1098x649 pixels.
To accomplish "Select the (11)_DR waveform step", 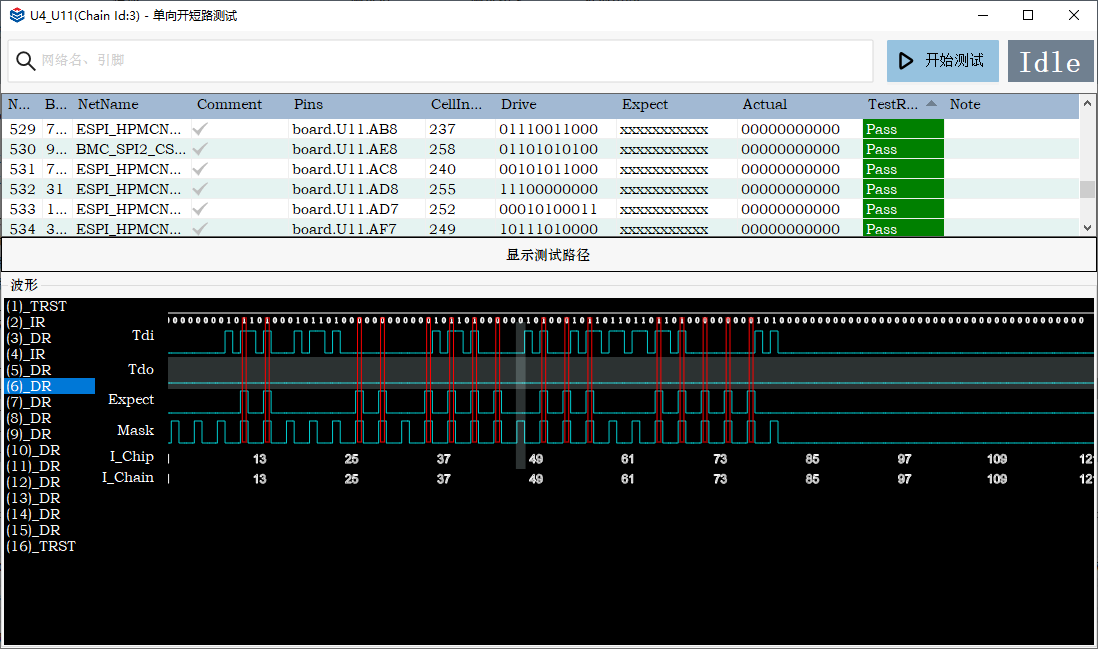I will click(33, 466).
